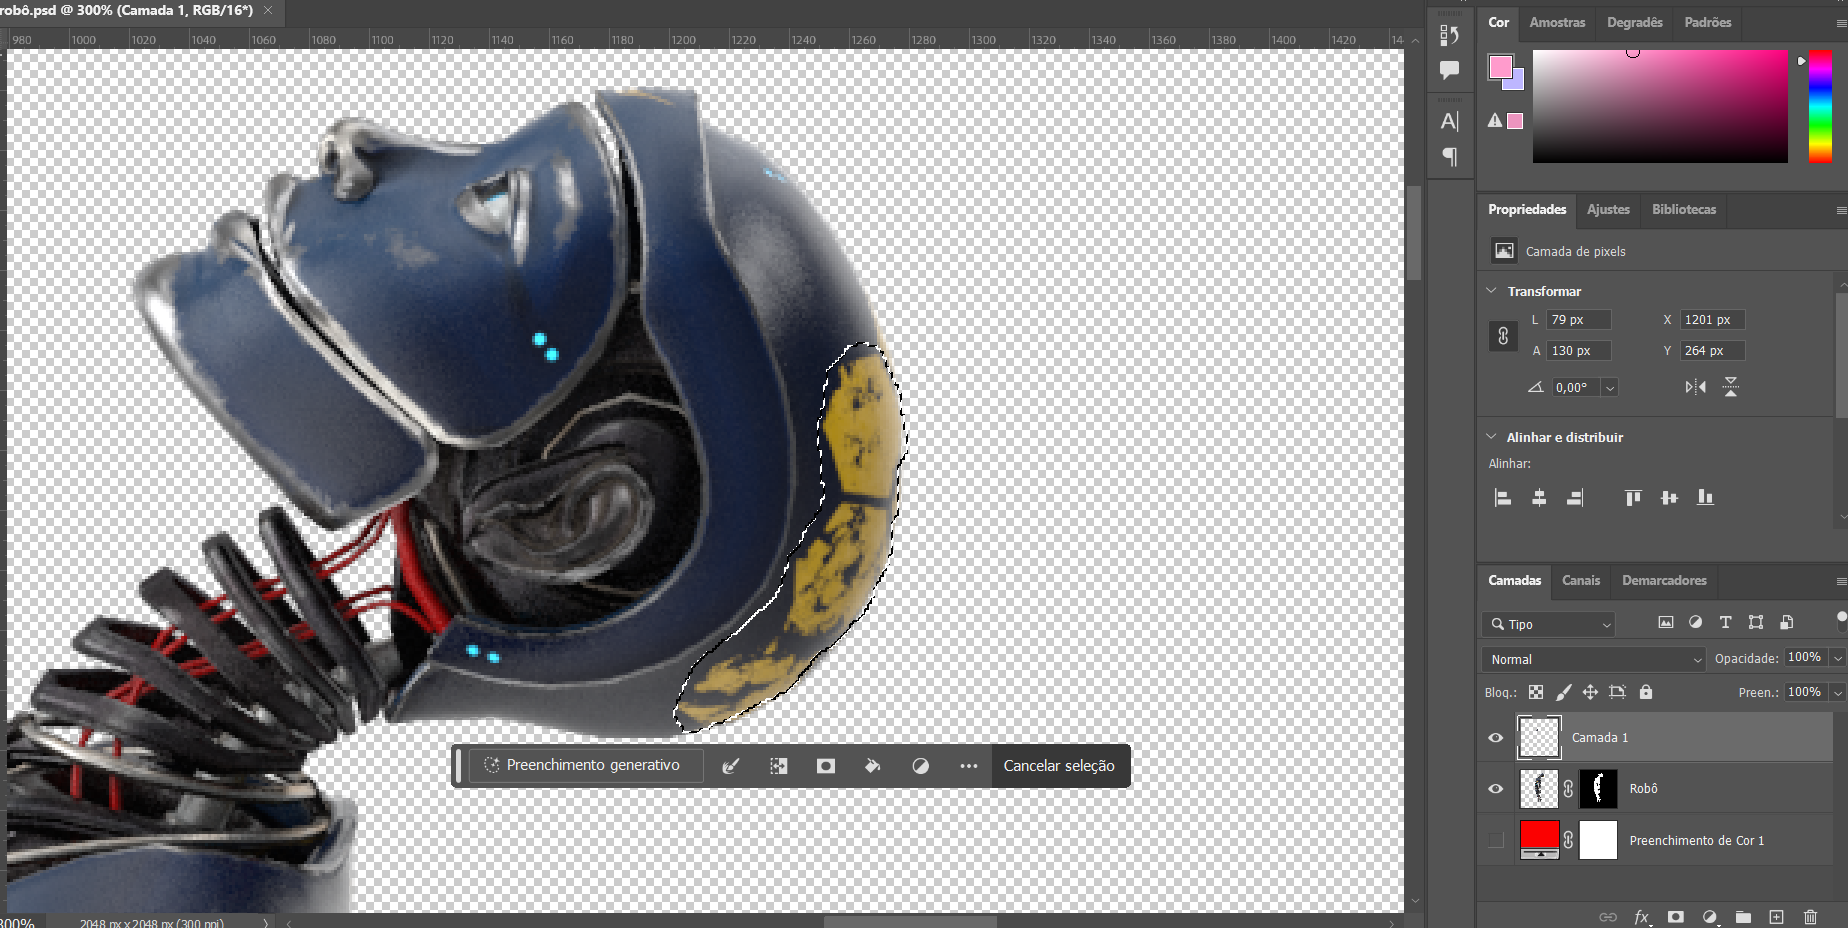Click Cancelar seleção button
This screenshot has height=928, width=1848.
pyautogui.click(x=1059, y=765)
